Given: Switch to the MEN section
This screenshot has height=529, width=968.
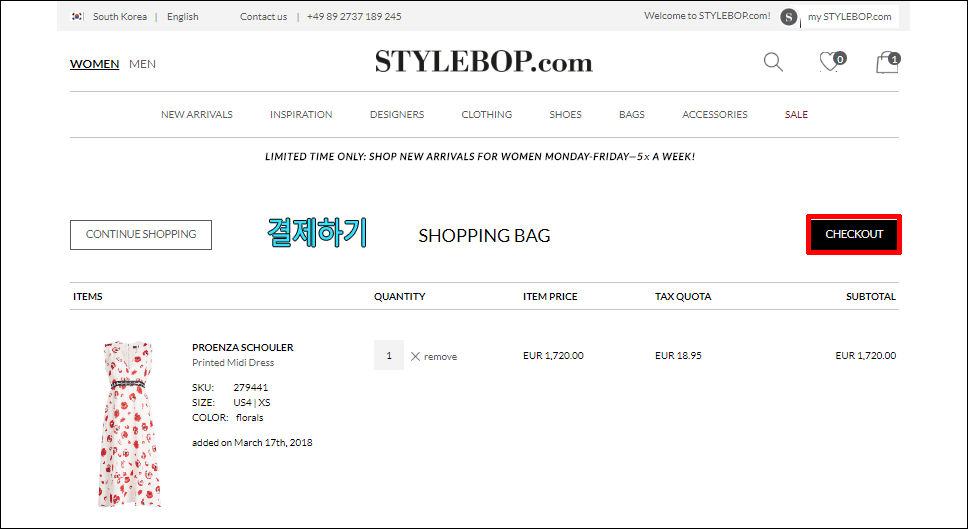Looking at the screenshot, I should [x=143, y=64].
